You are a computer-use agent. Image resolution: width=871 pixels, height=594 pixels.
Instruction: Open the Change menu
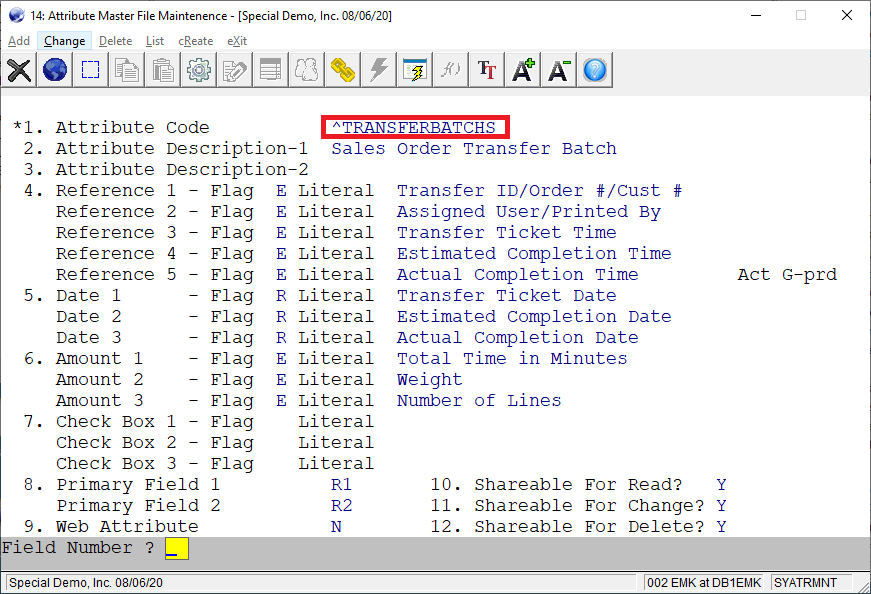tap(64, 41)
